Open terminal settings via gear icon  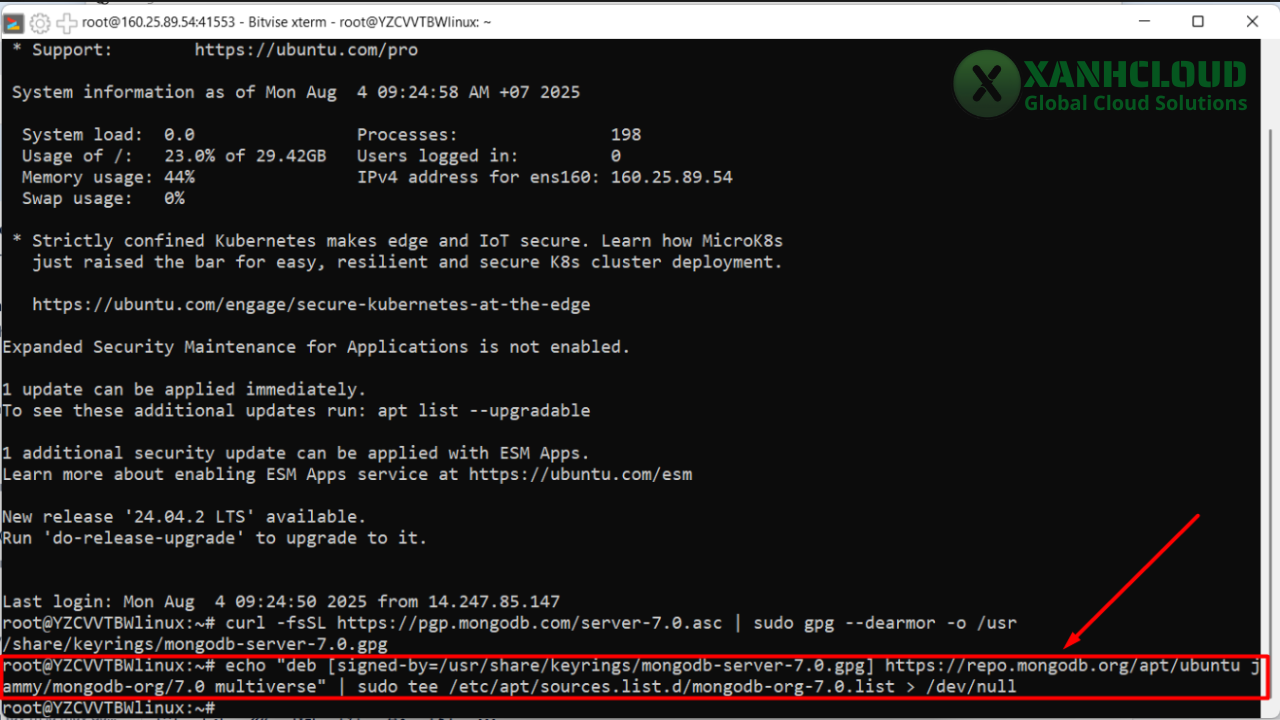[x=40, y=22]
